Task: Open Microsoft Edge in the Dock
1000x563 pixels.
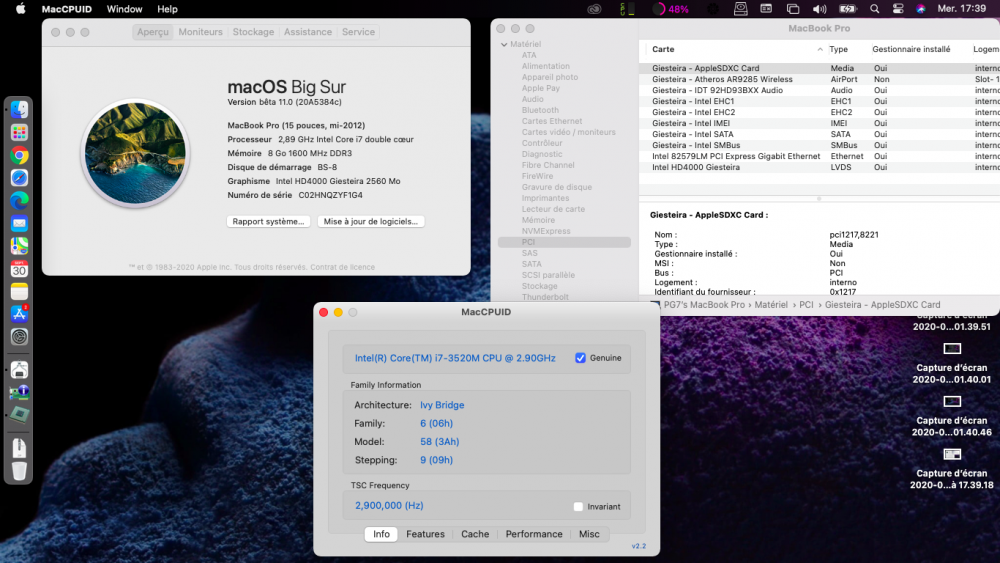Action: pyautogui.click(x=19, y=201)
